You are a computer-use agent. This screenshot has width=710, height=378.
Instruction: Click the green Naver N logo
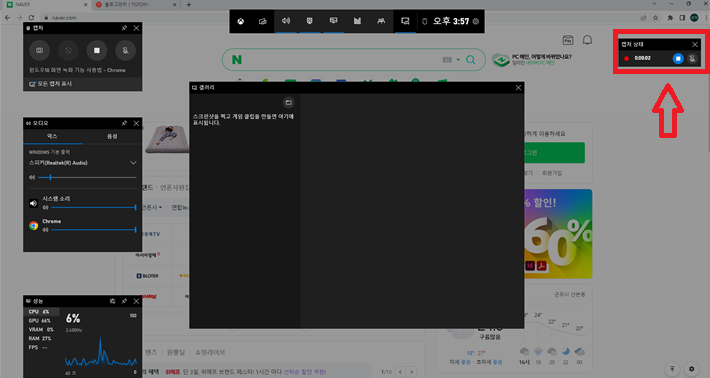[x=237, y=60]
